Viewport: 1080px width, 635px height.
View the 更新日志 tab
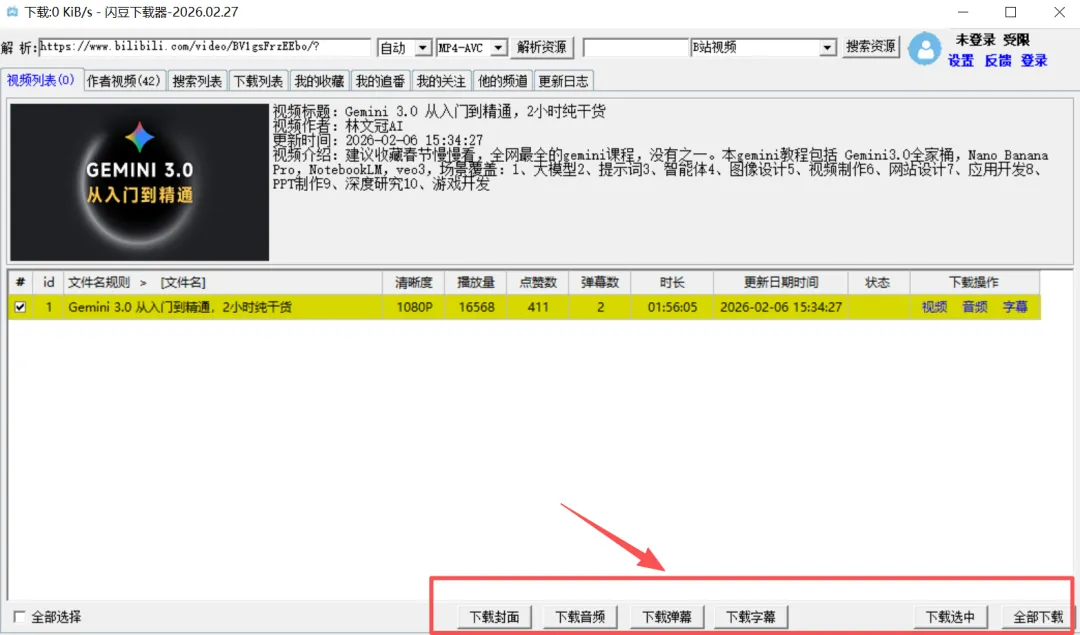point(563,81)
